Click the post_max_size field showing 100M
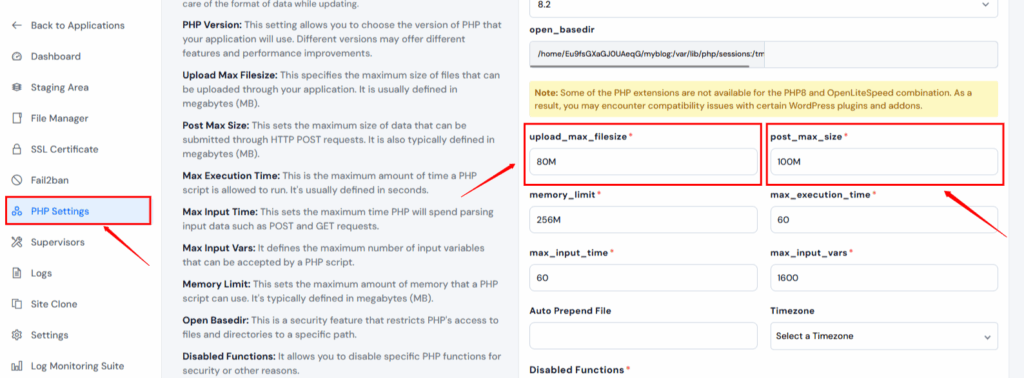Viewport: 1024px width, 378px height. pos(884,162)
